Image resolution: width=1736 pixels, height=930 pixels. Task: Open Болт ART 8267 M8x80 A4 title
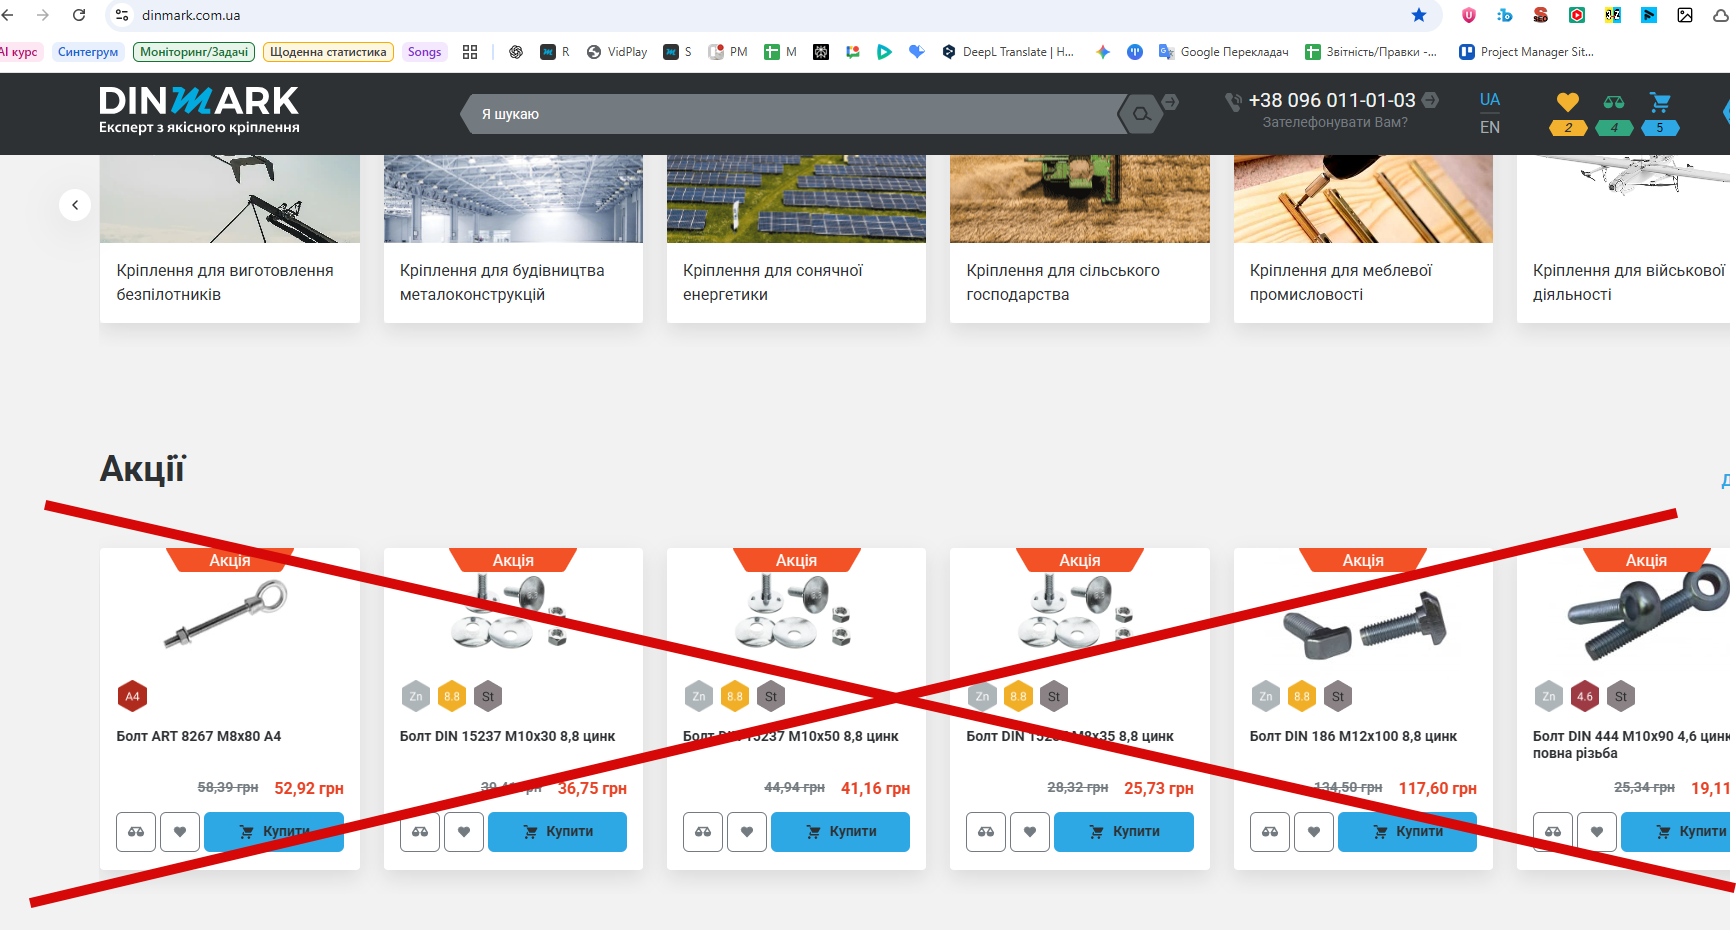pyautogui.click(x=199, y=736)
